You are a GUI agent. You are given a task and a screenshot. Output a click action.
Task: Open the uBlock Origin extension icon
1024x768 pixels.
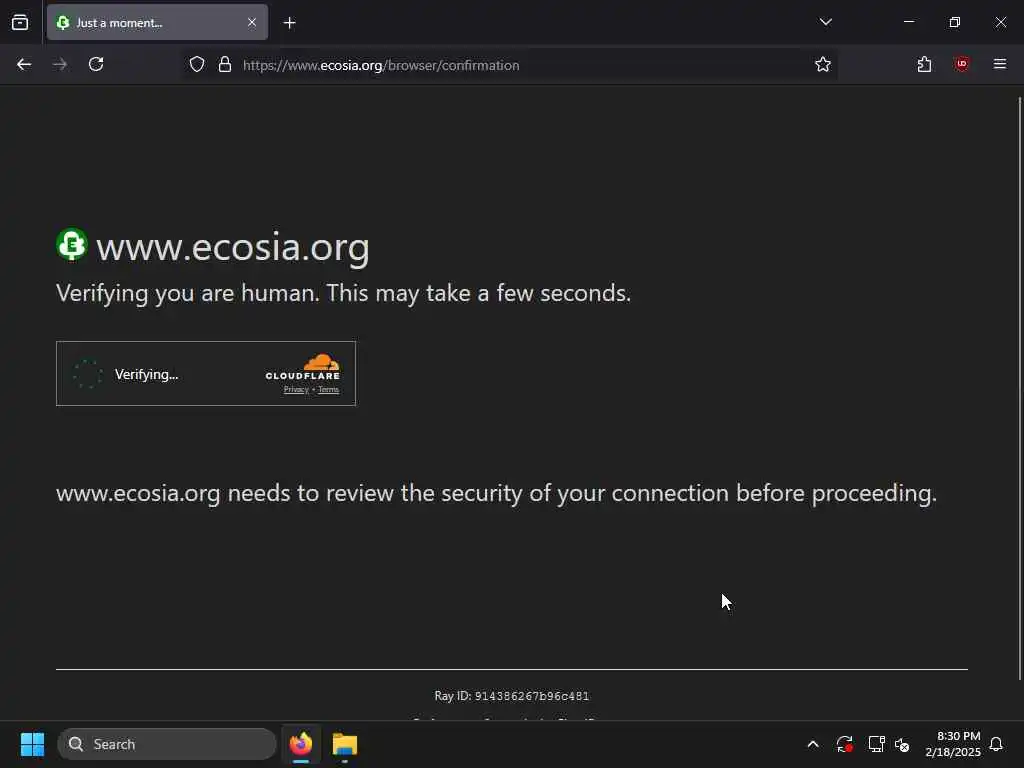(962, 64)
